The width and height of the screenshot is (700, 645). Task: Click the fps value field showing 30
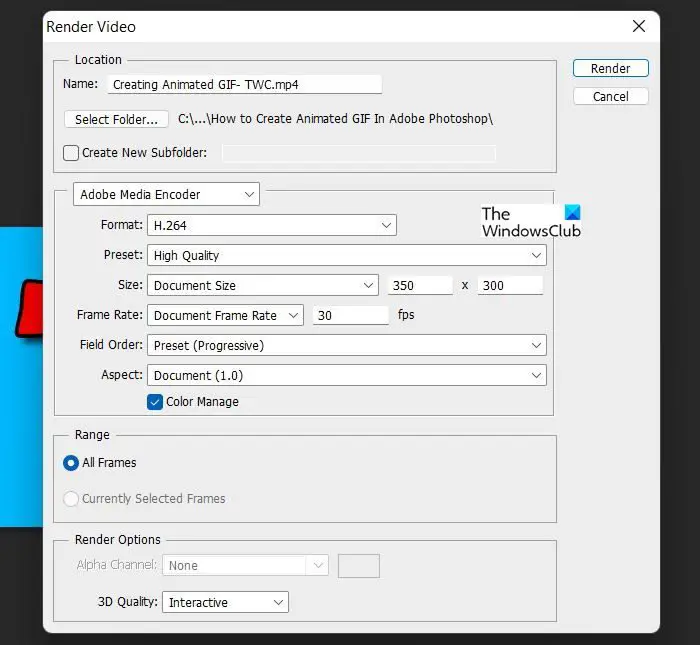click(x=350, y=315)
